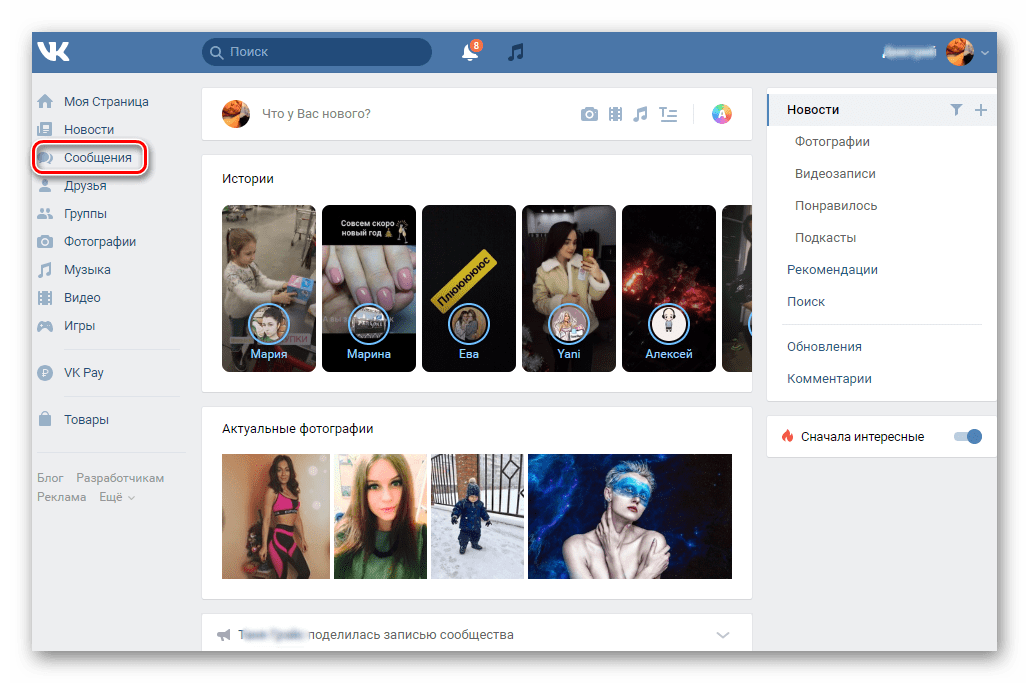Open VK Pay in the left menu
This screenshot has height=683, width=1029.
84,373
